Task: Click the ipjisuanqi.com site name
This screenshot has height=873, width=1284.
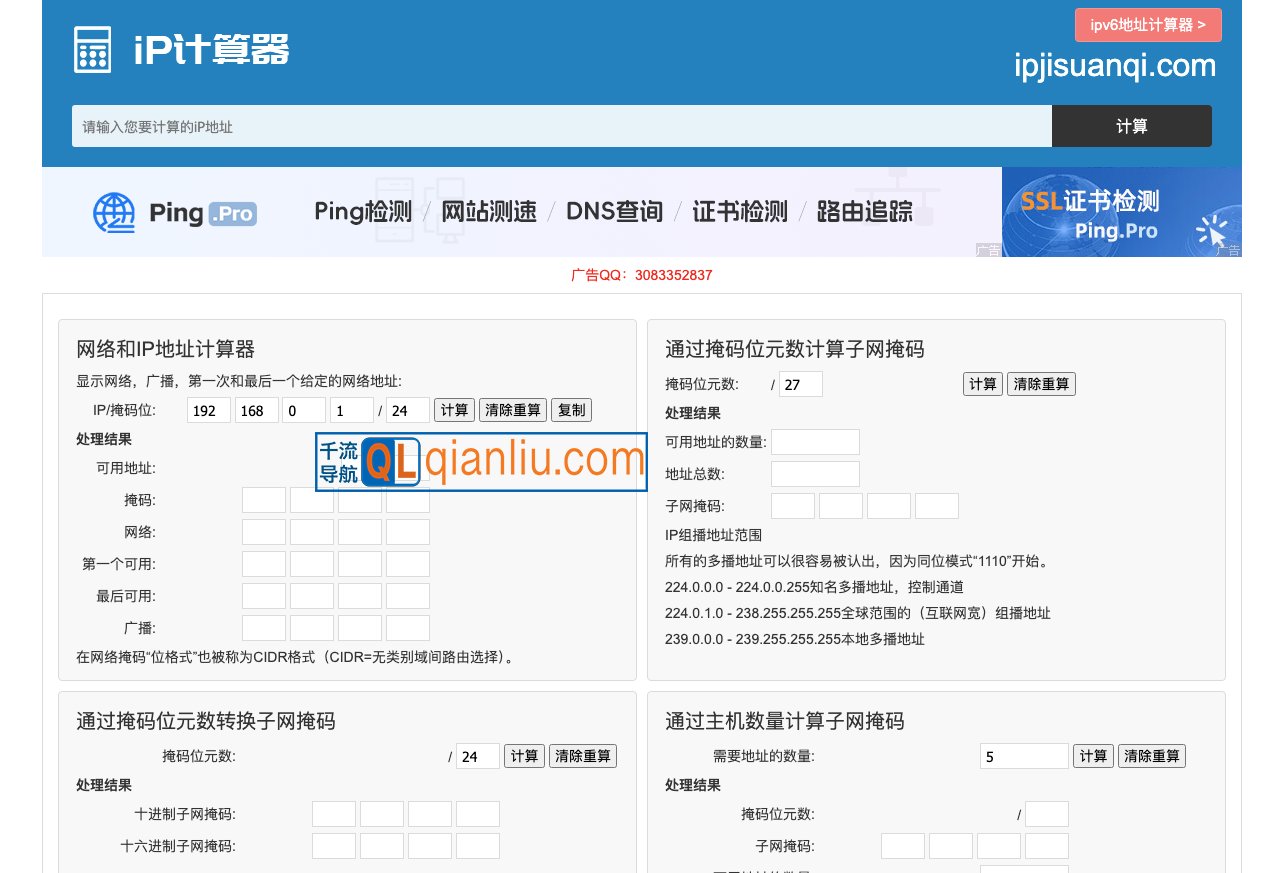Action: click(1117, 66)
